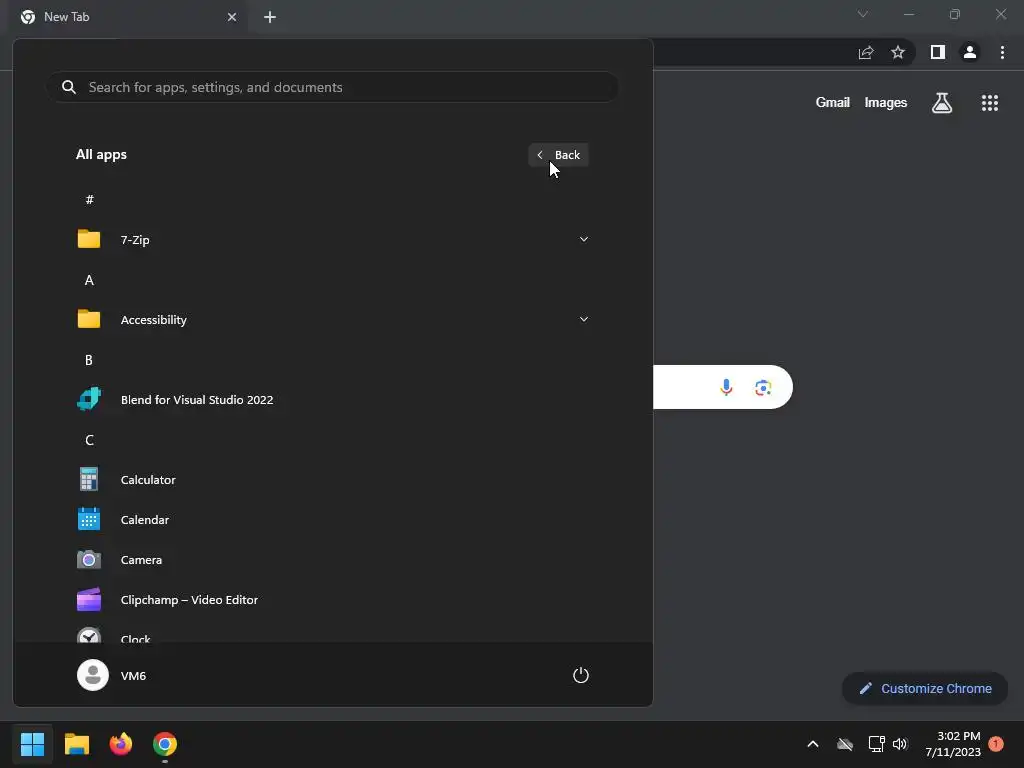Screen dimensions: 1024x768
Task: Open Chrome tab search dropdown arrow
Action: tap(863, 14)
